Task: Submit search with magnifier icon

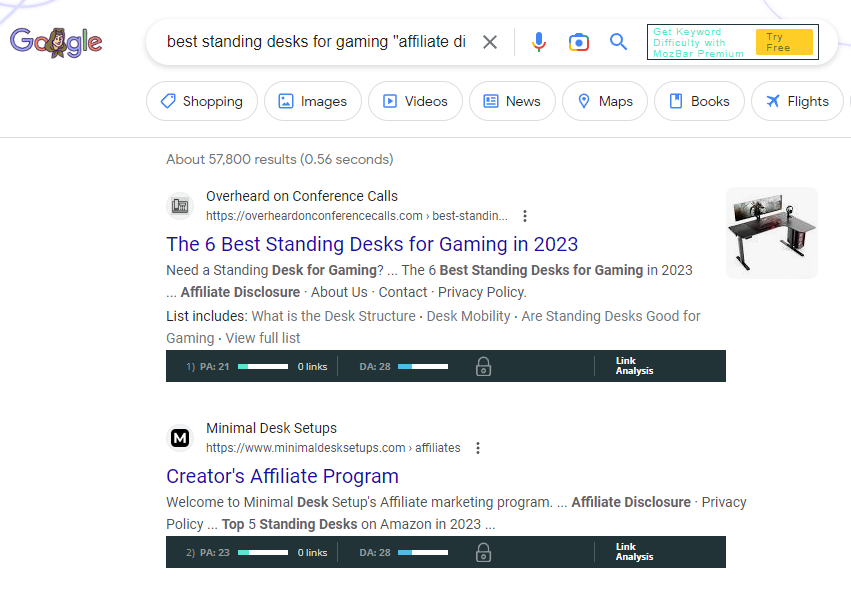Action: point(618,42)
